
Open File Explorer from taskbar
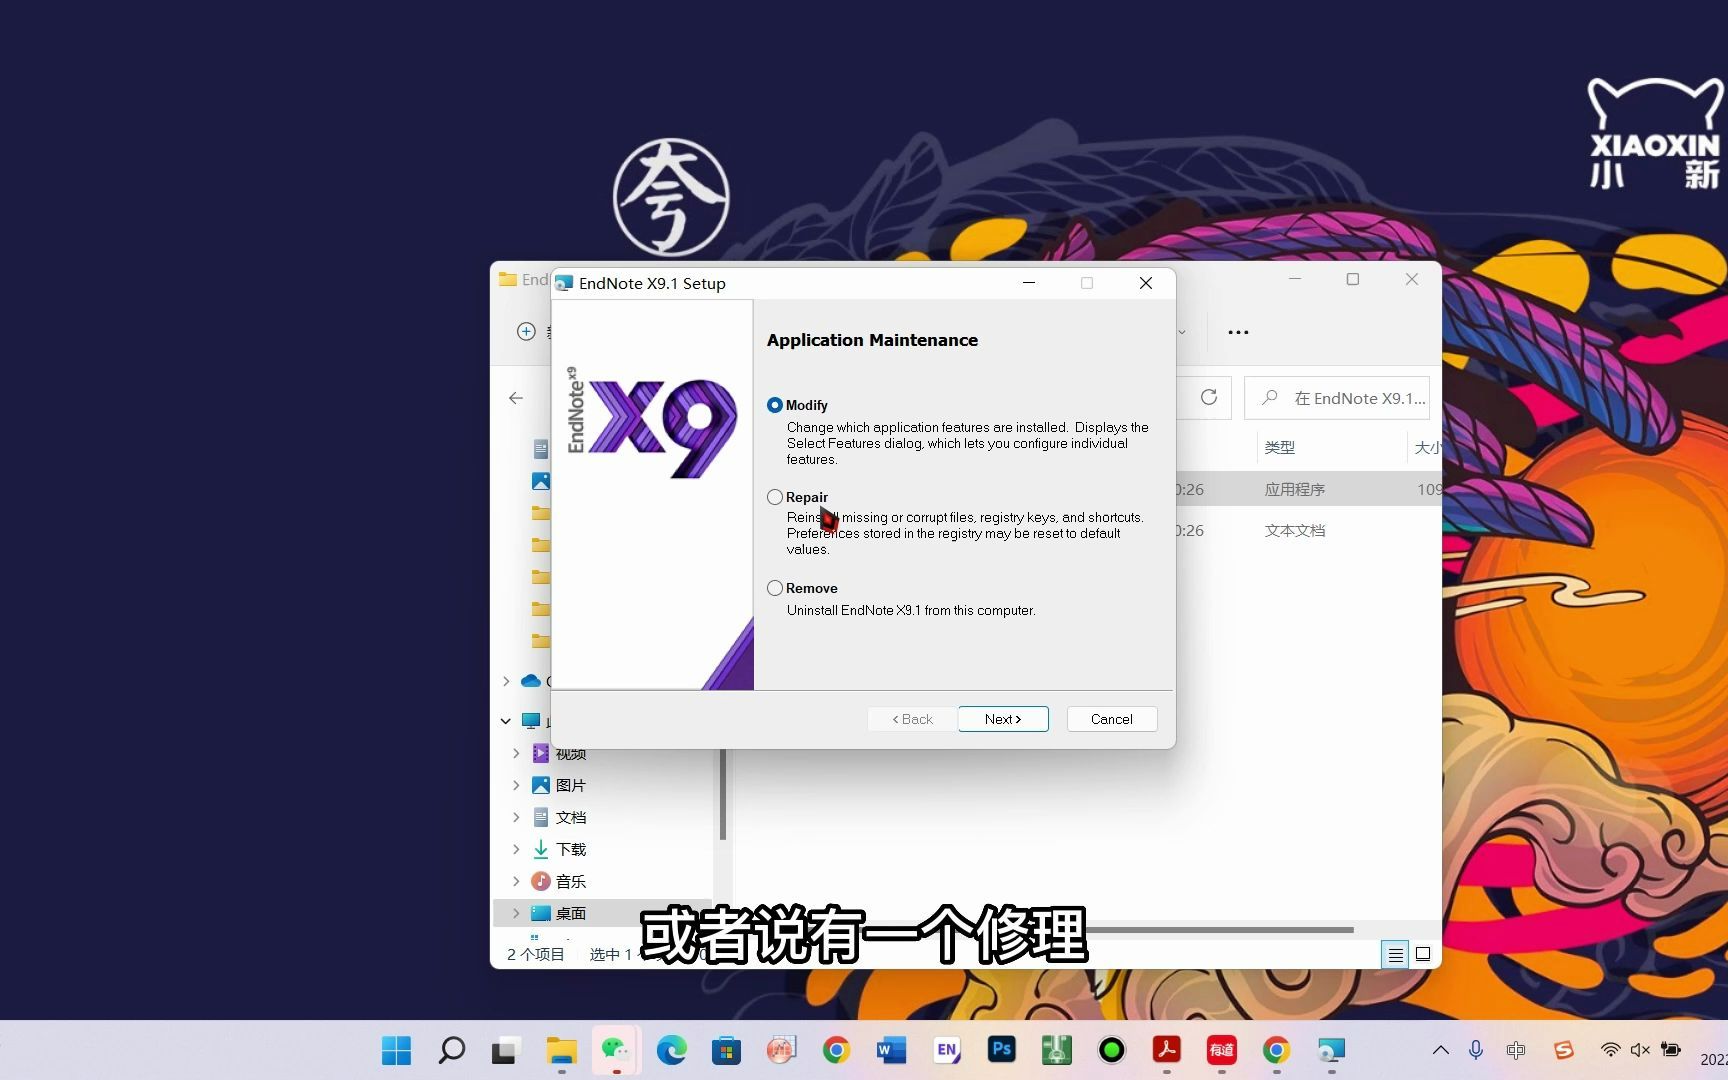(561, 1050)
